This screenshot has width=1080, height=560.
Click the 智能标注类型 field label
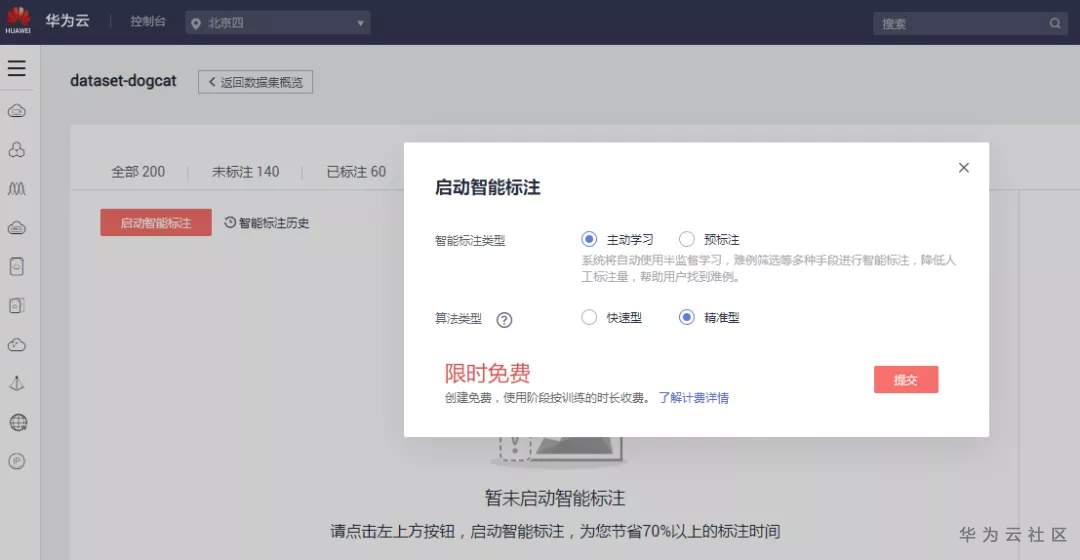470,240
